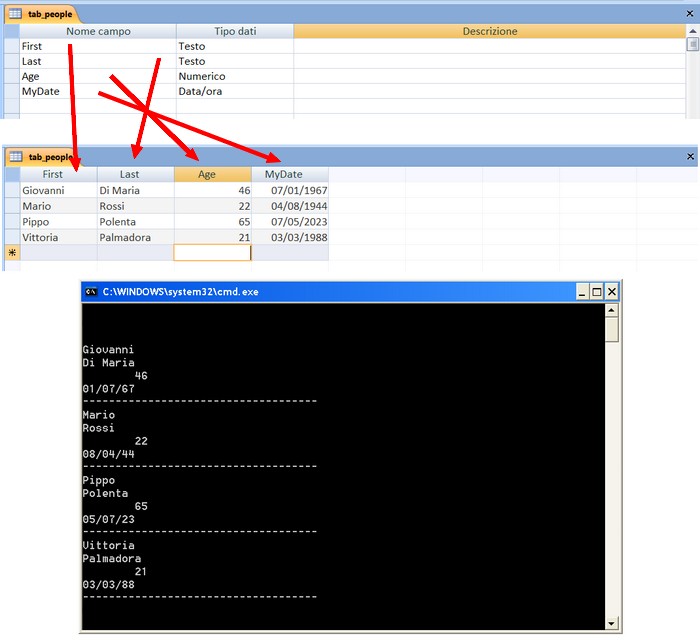Click cmd.exe scrollbar down arrow
Image resolution: width=700 pixels, height=644 pixels.
pos(612,623)
